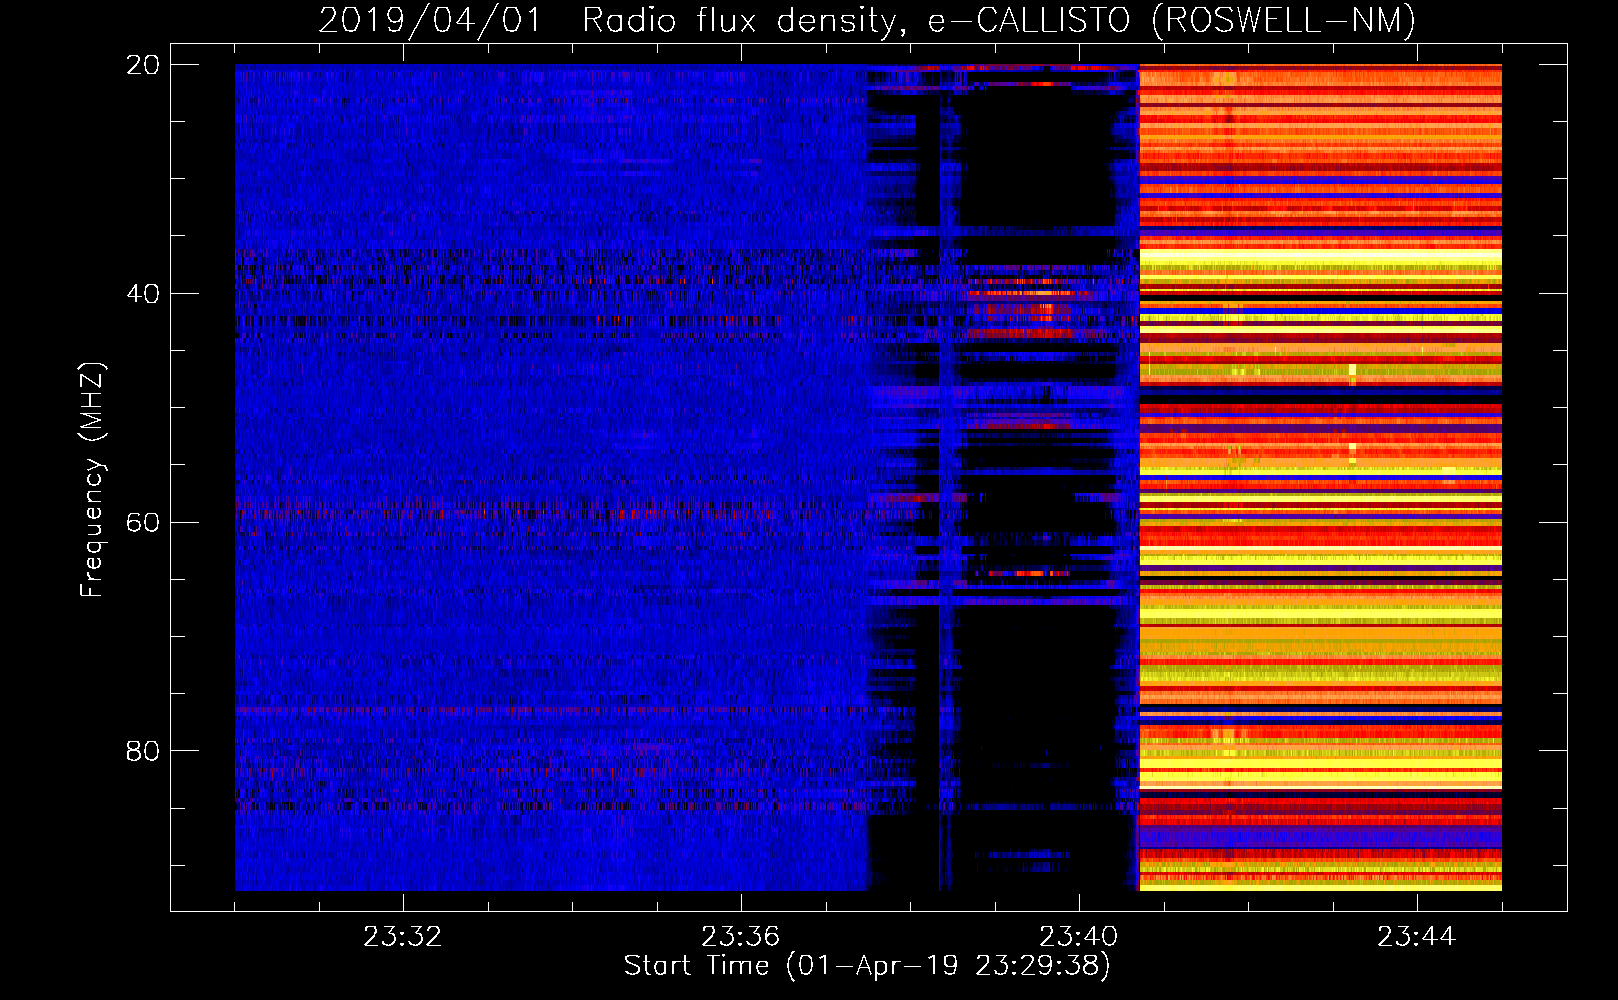This screenshot has width=1618, height=1000.
Task: Click the 23:40 time tick label
Action: point(1078,937)
